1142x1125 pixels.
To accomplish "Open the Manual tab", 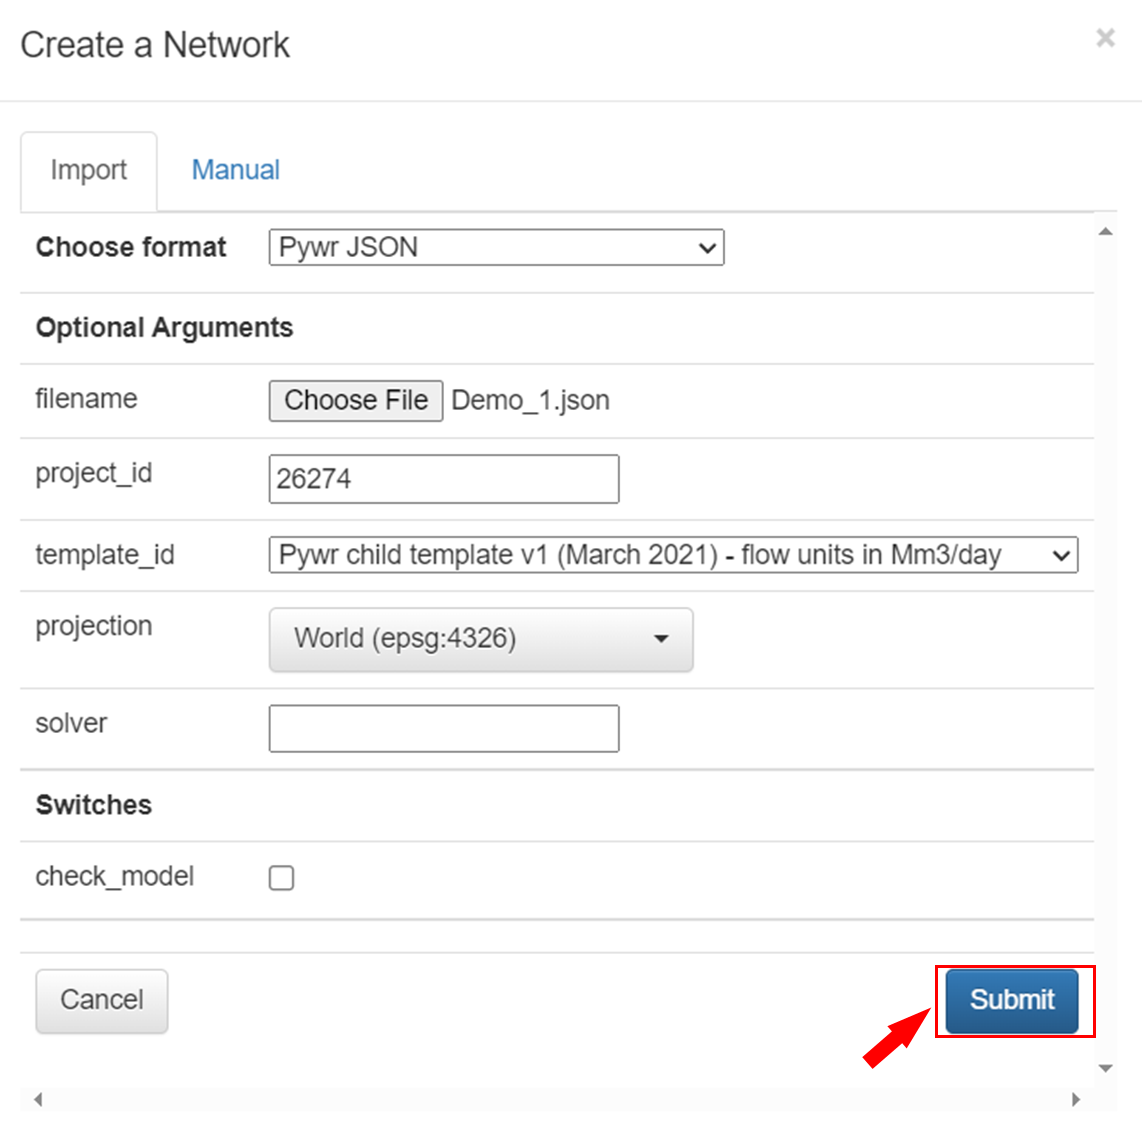I will pyautogui.click(x=235, y=170).
